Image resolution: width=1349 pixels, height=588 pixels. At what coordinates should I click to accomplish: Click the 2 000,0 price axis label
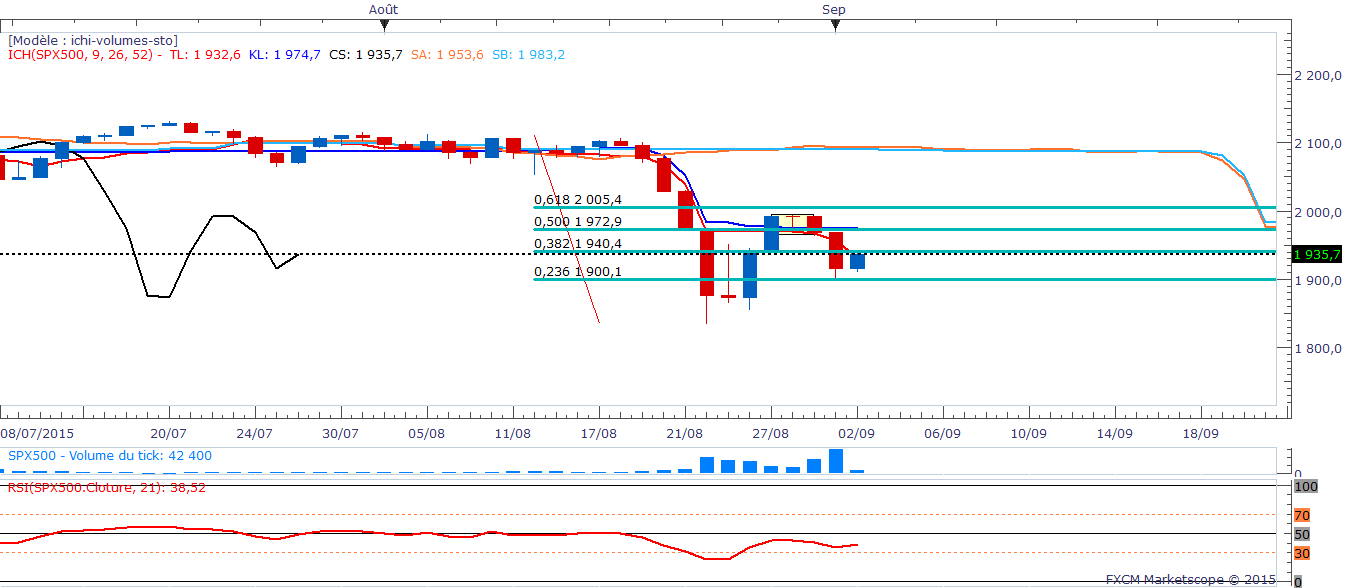(1319, 212)
